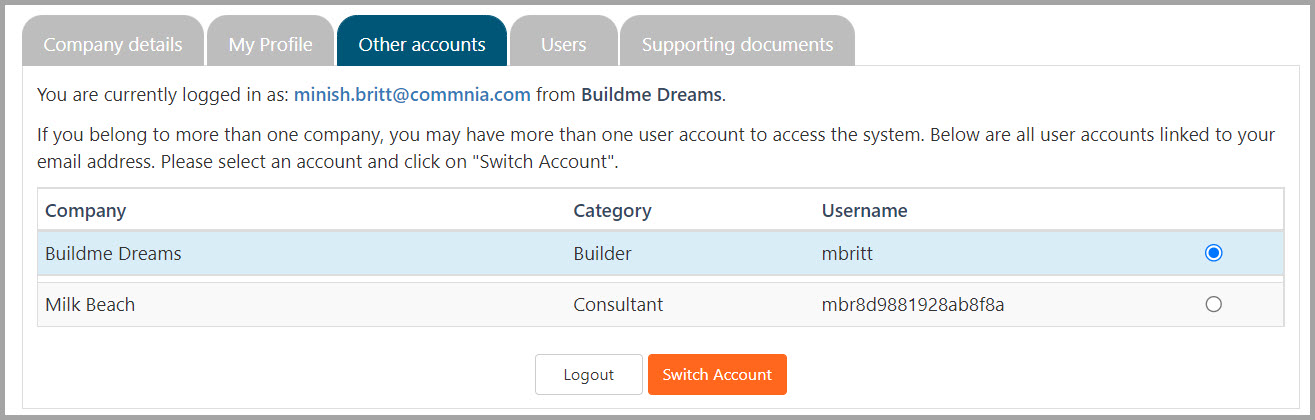Click the mbritt username cell
This screenshot has width=1315, height=420.
click(x=847, y=254)
